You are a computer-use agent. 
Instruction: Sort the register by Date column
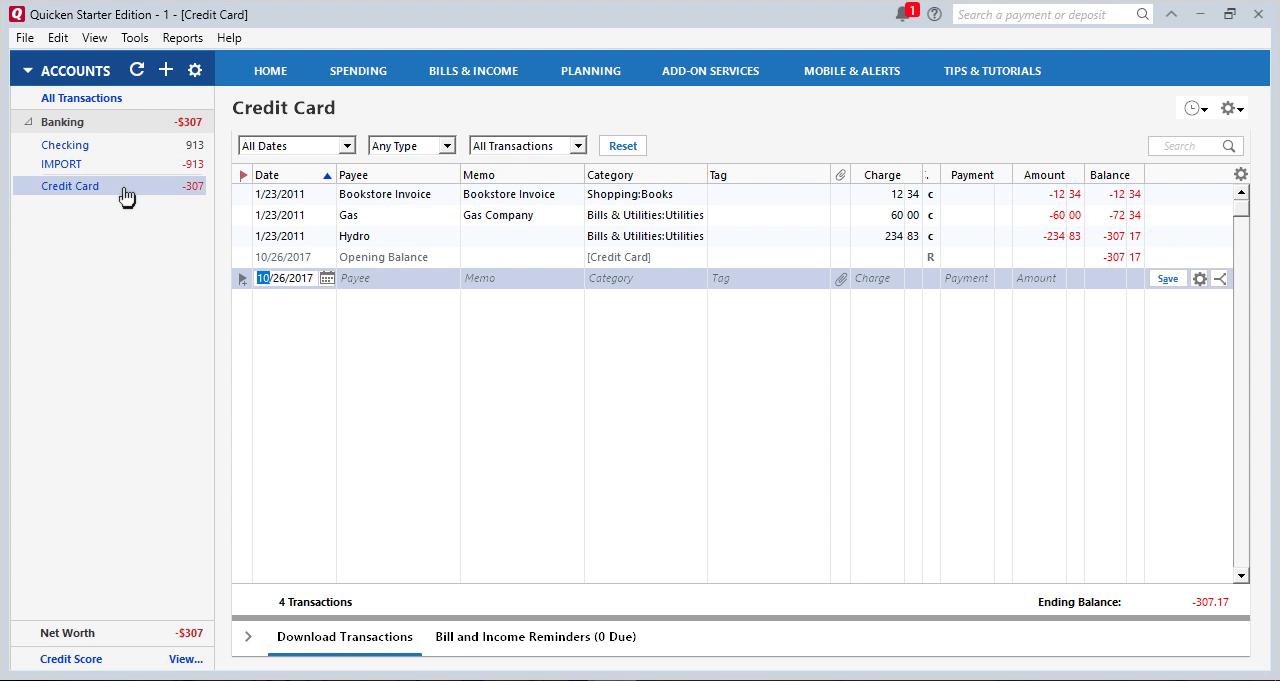[x=293, y=175]
